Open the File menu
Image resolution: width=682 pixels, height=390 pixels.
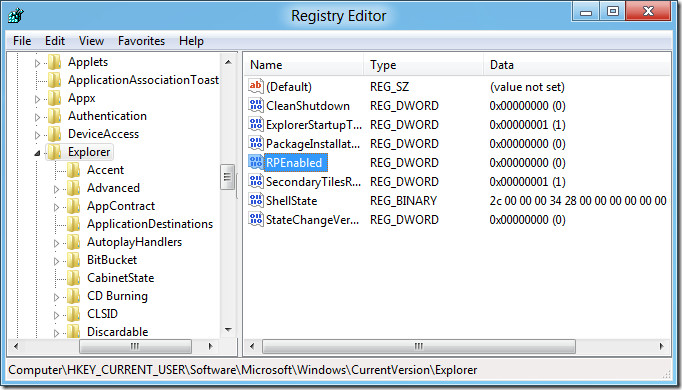[22, 41]
